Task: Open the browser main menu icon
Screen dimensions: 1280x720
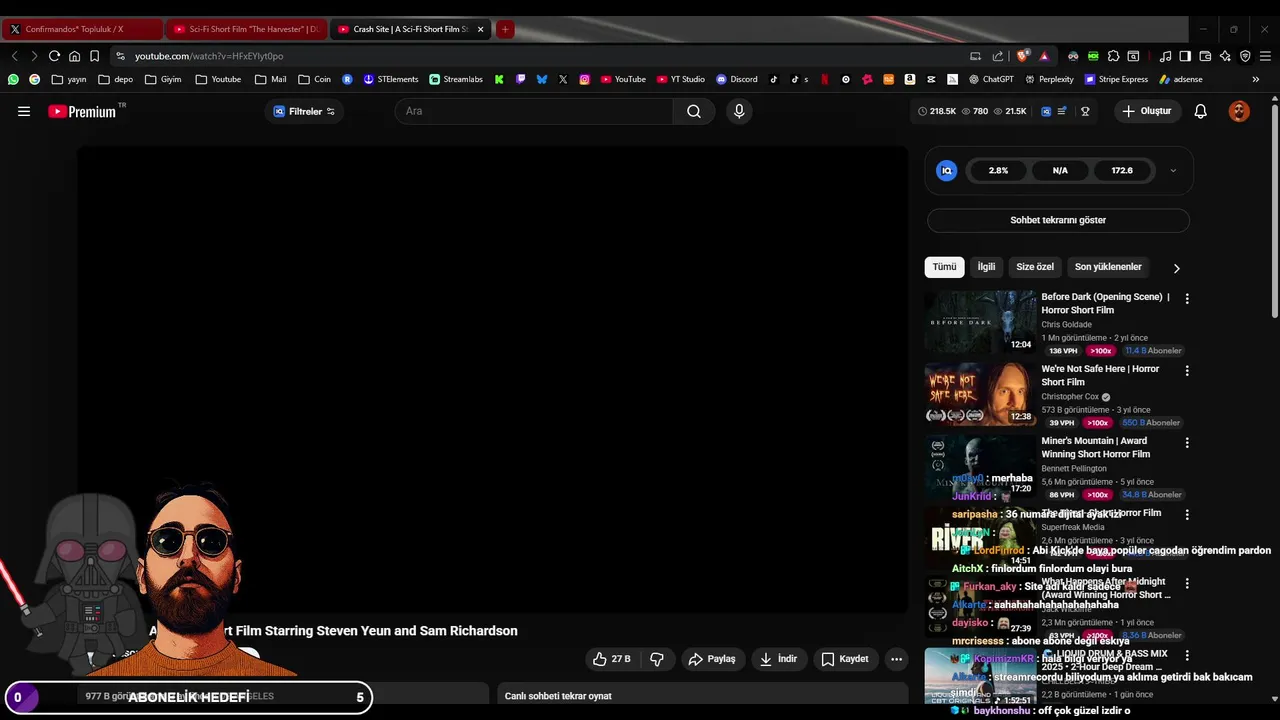Action: (x=1265, y=56)
